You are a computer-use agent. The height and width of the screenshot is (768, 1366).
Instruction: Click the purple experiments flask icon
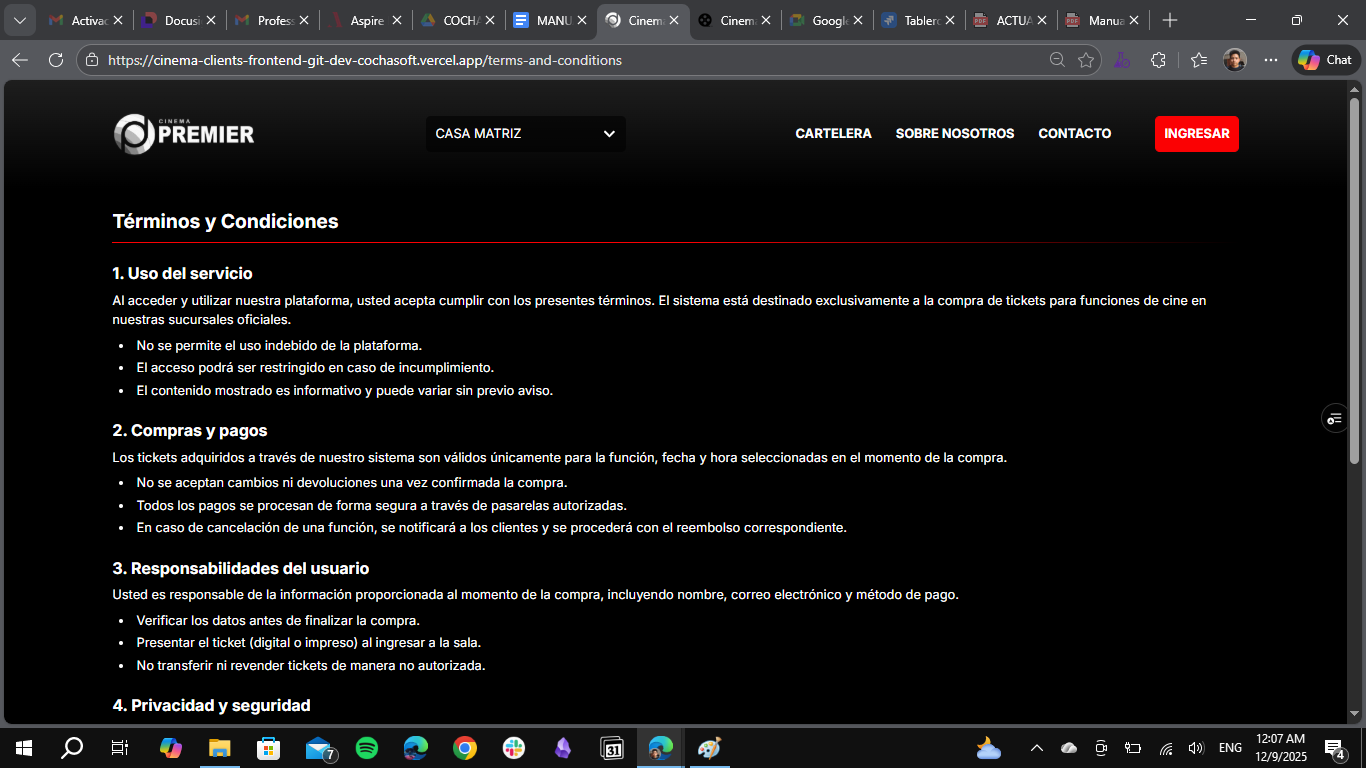point(1121,60)
